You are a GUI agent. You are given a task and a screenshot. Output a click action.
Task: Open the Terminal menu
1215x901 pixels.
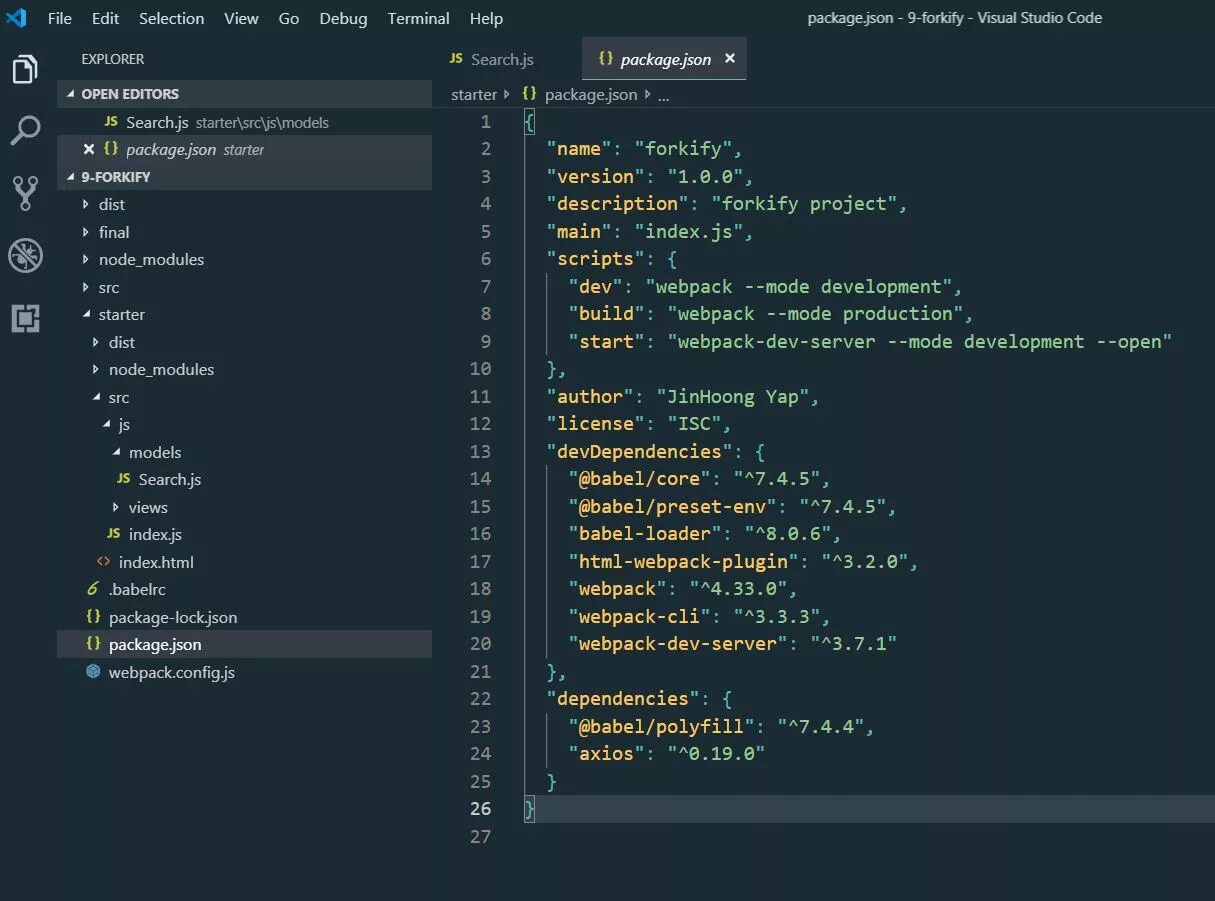pyautogui.click(x=418, y=18)
